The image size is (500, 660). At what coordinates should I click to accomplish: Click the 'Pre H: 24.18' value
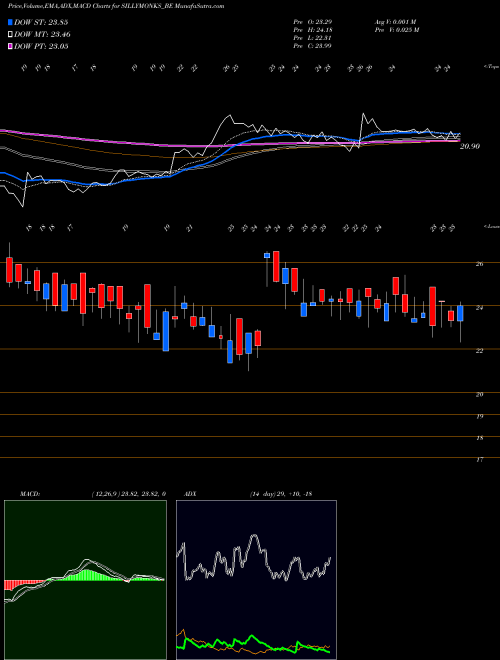315,30
